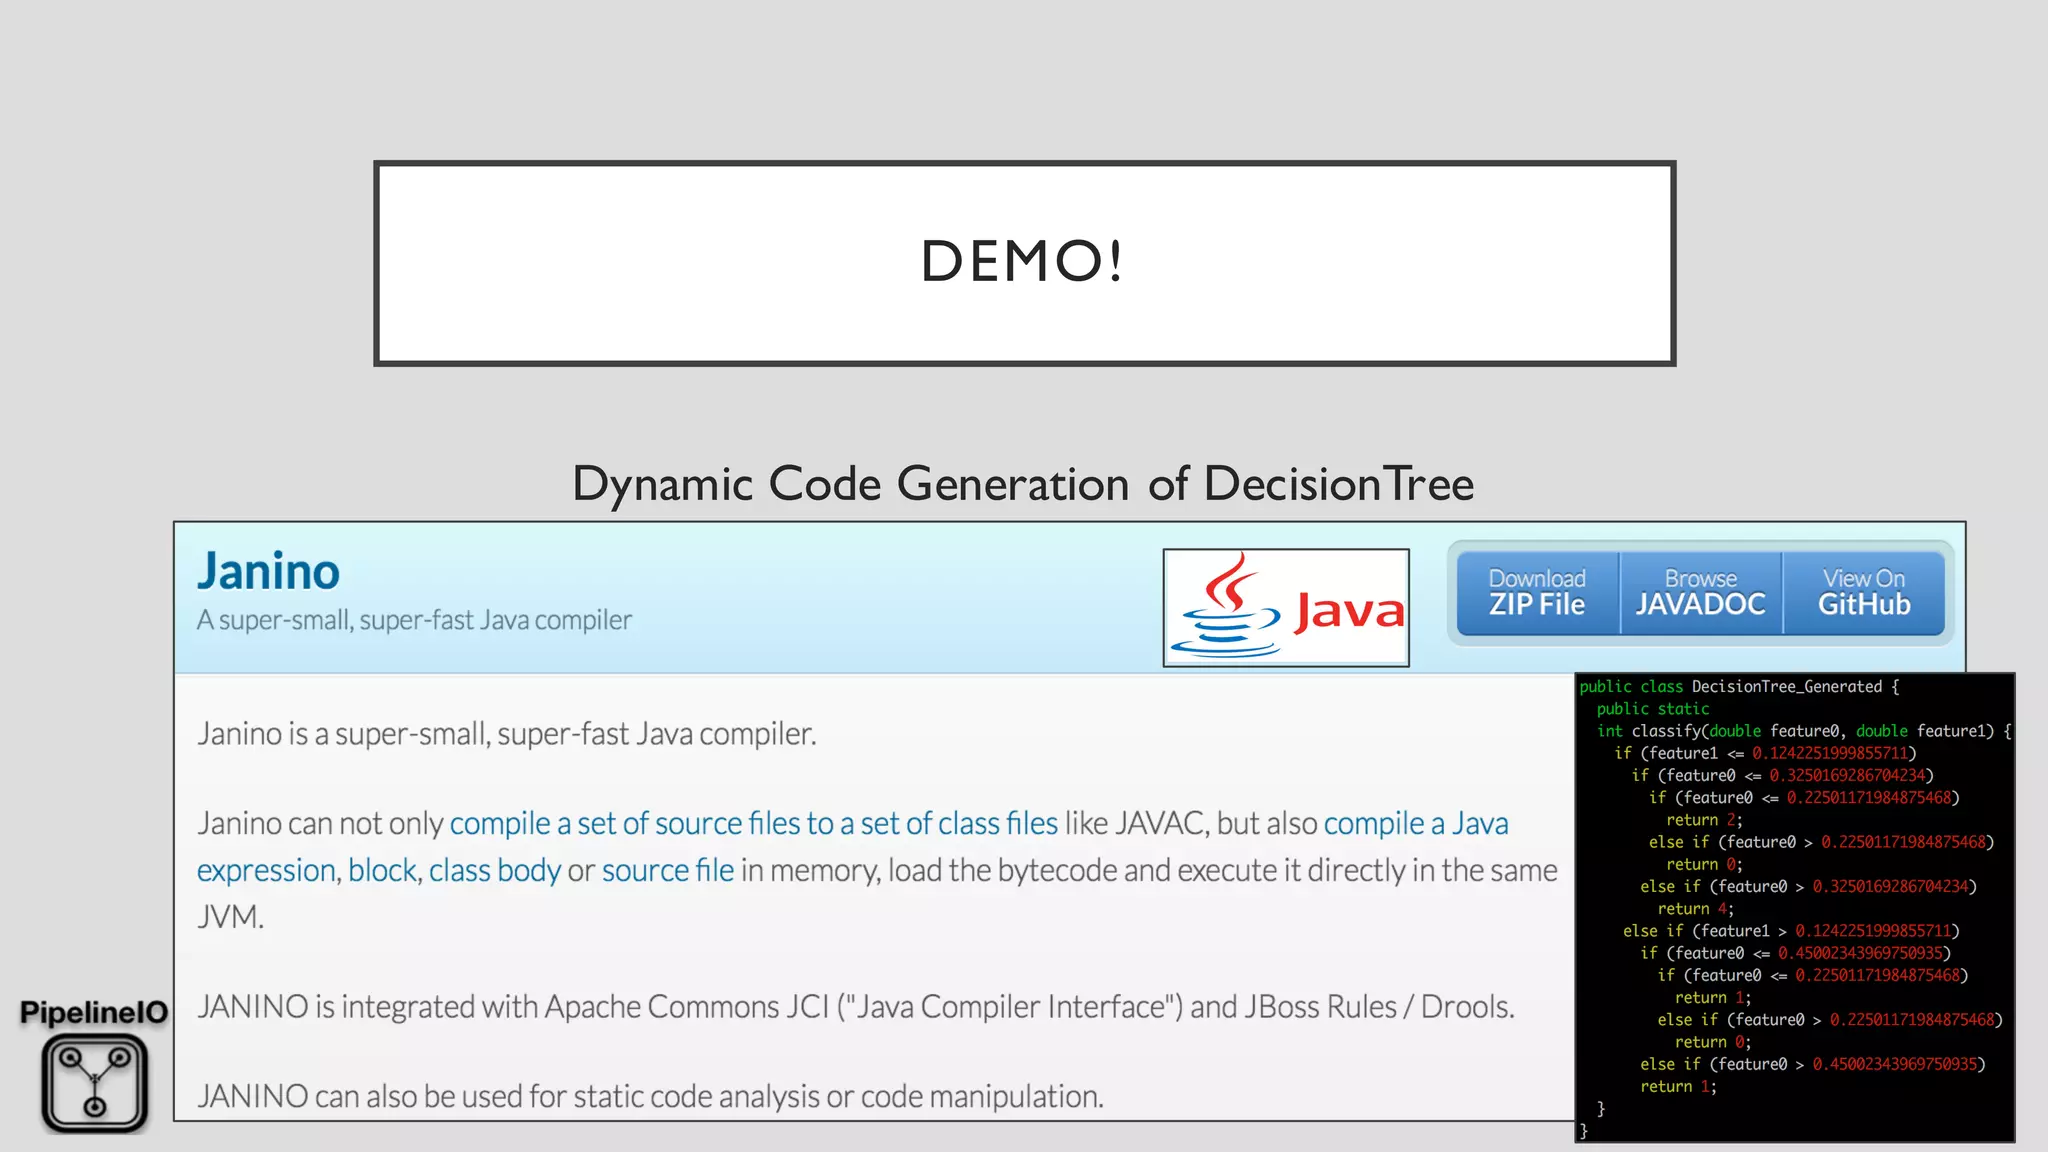This screenshot has height=1152, width=2048.
Task: Click the 'int classify(double feature0' code line
Action: pyautogui.click(x=1804, y=731)
